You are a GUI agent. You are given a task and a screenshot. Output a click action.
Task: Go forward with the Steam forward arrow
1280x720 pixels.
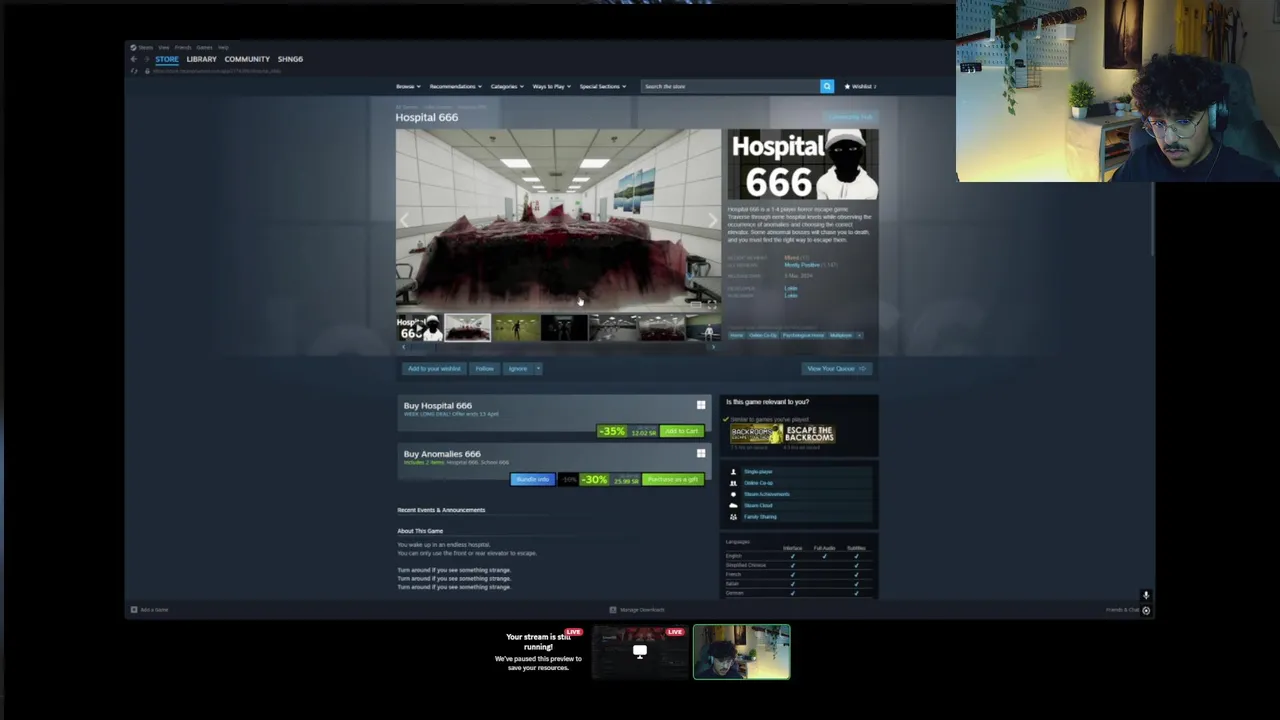click(146, 59)
